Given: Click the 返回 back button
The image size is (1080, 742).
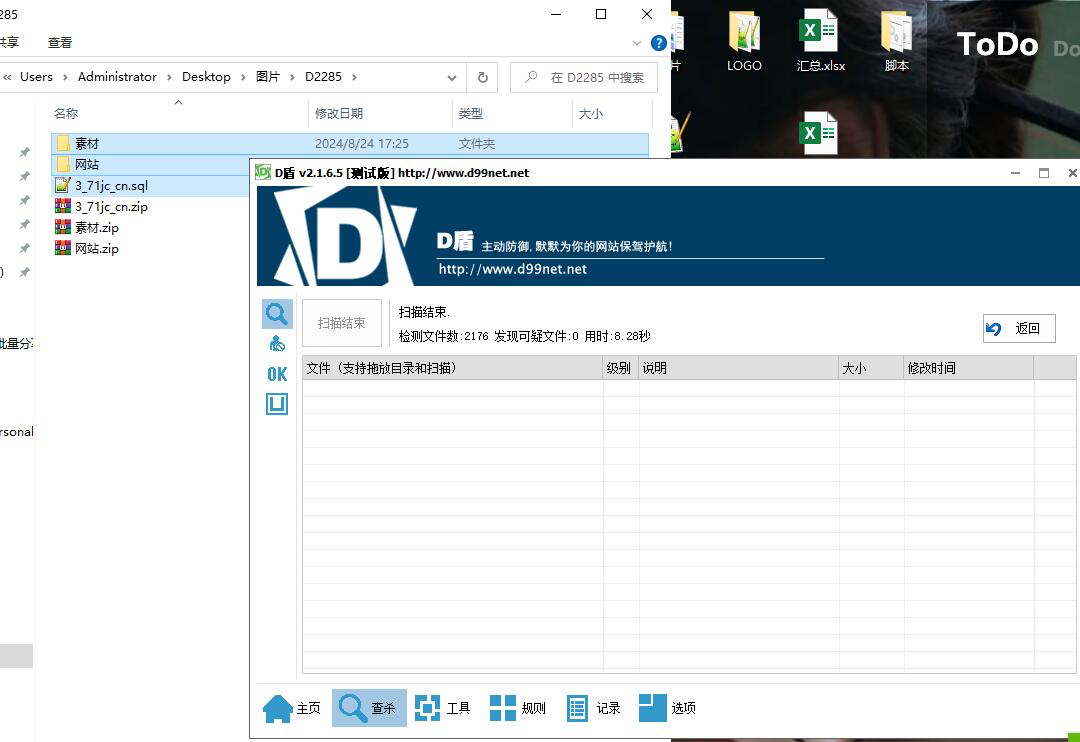Looking at the screenshot, I should [x=1018, y=328].
